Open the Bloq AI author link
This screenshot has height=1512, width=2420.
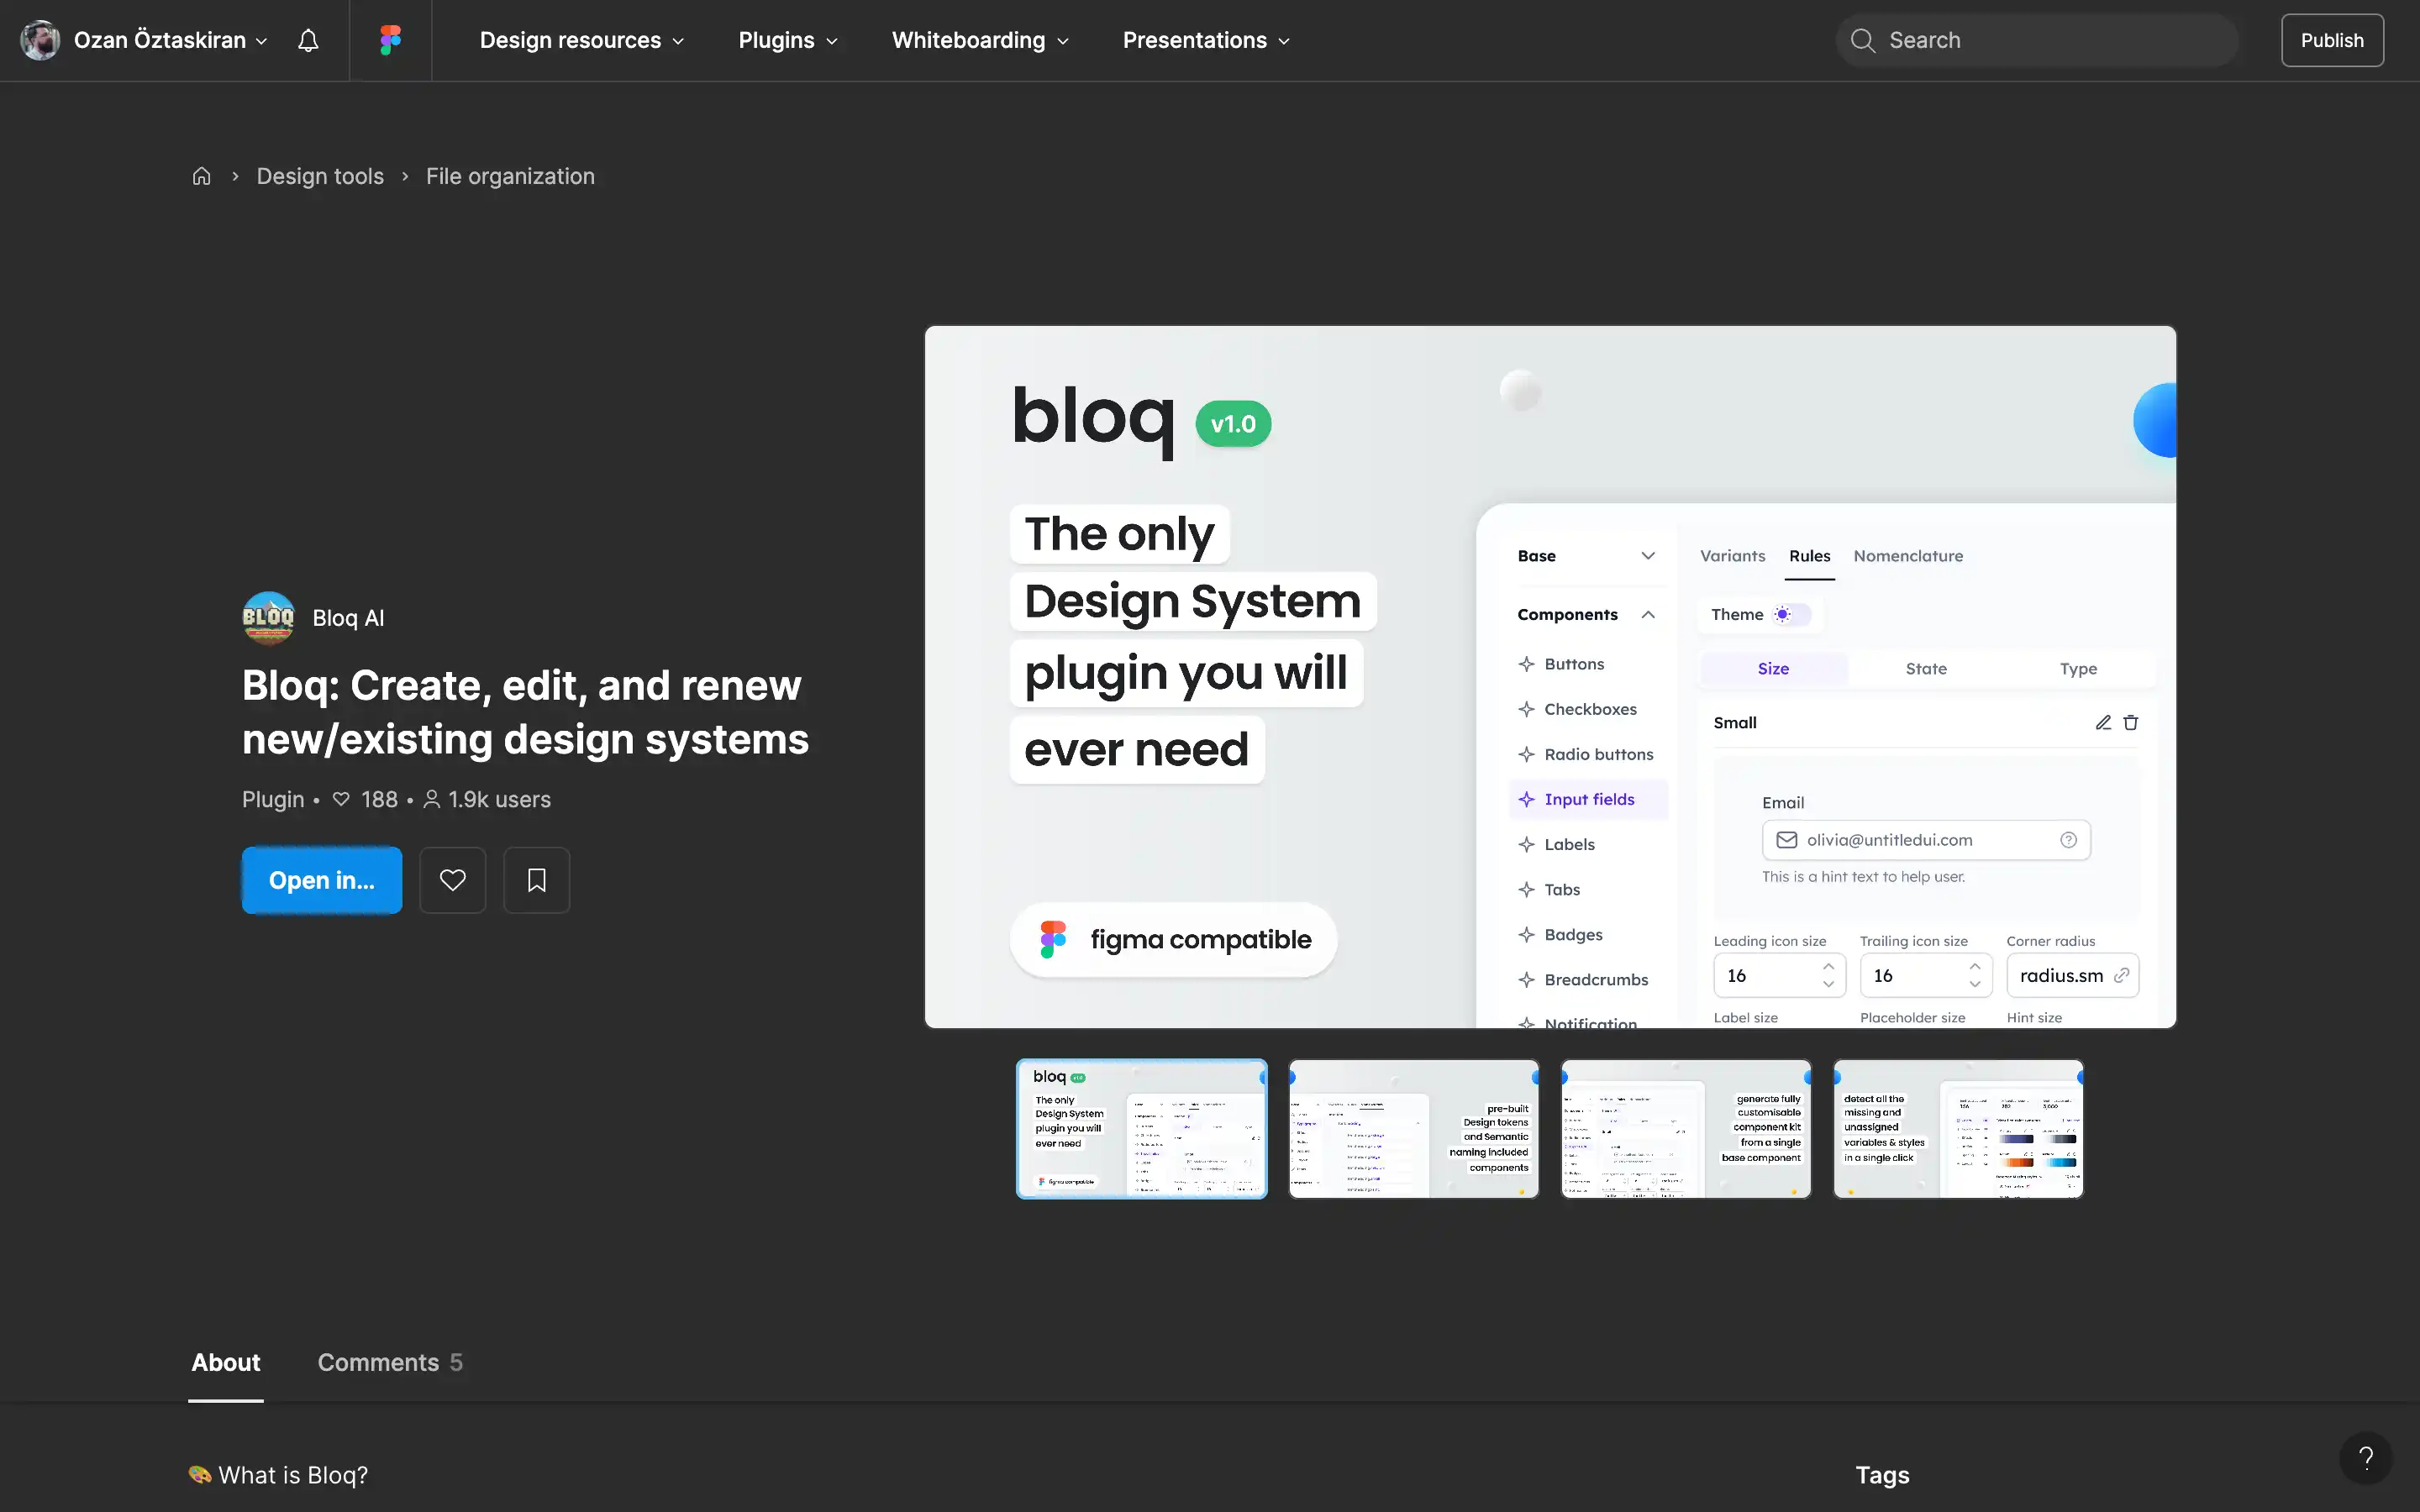[348, 618]
